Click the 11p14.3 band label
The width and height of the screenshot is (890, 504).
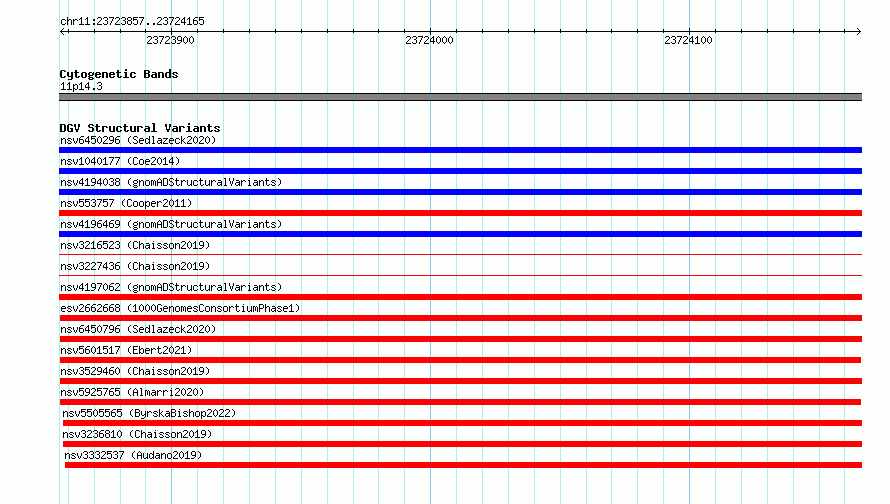(x=81, y=86)
